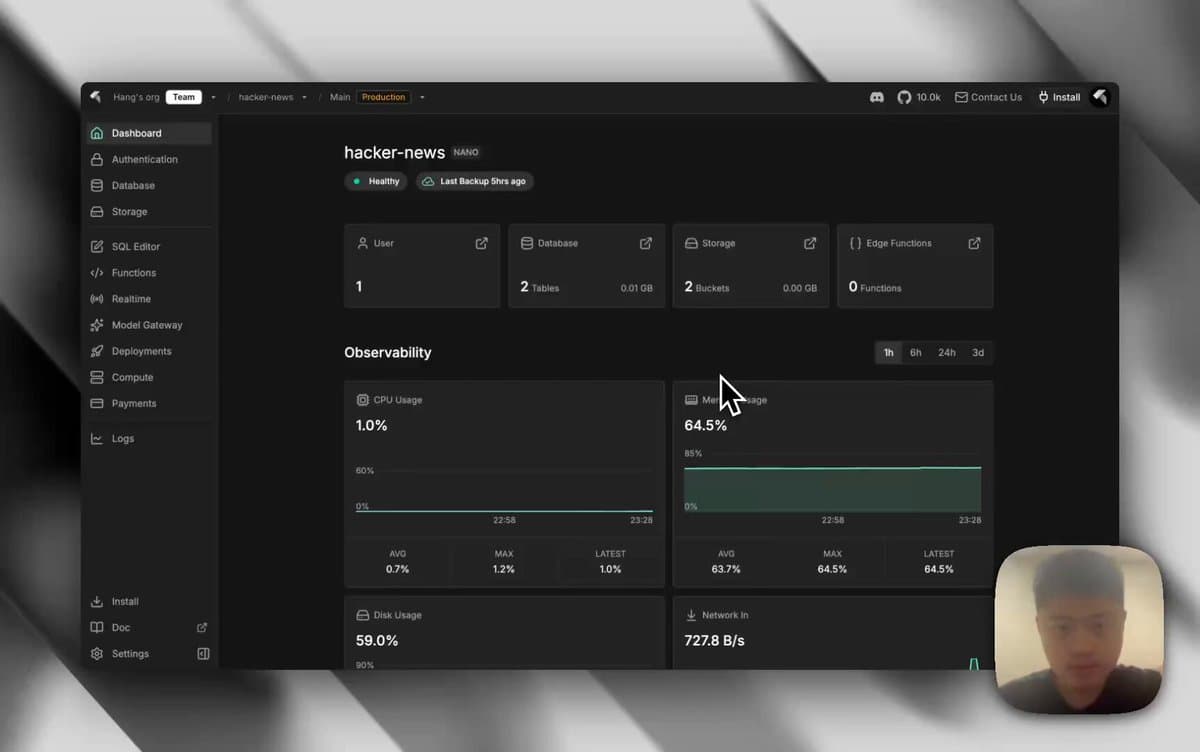
Task: Open the Database card external link icon
Action: 646,243
